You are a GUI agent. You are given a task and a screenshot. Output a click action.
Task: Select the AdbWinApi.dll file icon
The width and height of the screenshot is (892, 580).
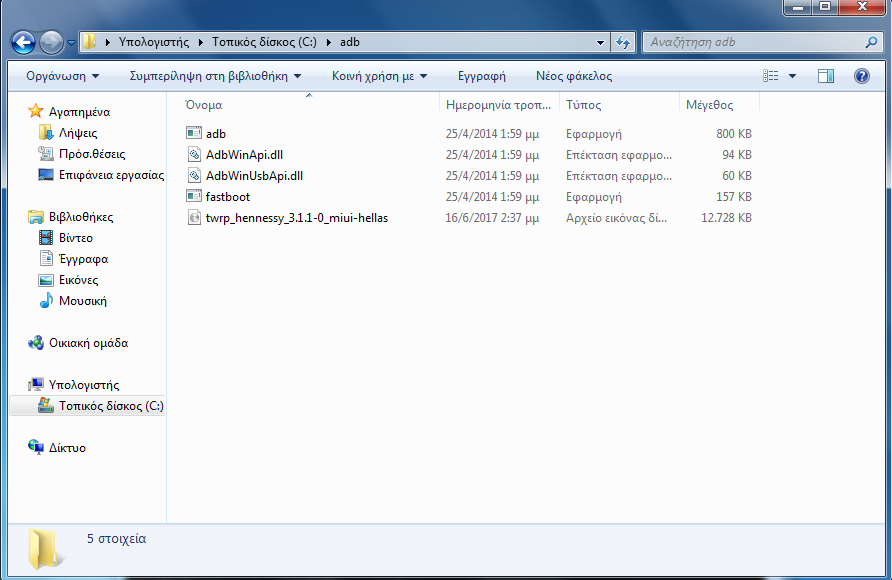(194, 155)
